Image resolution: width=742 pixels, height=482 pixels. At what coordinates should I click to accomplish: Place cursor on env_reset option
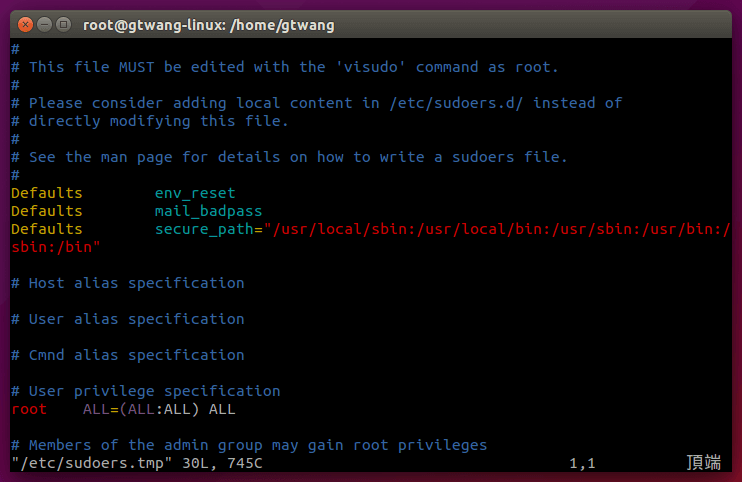point(195,193)
